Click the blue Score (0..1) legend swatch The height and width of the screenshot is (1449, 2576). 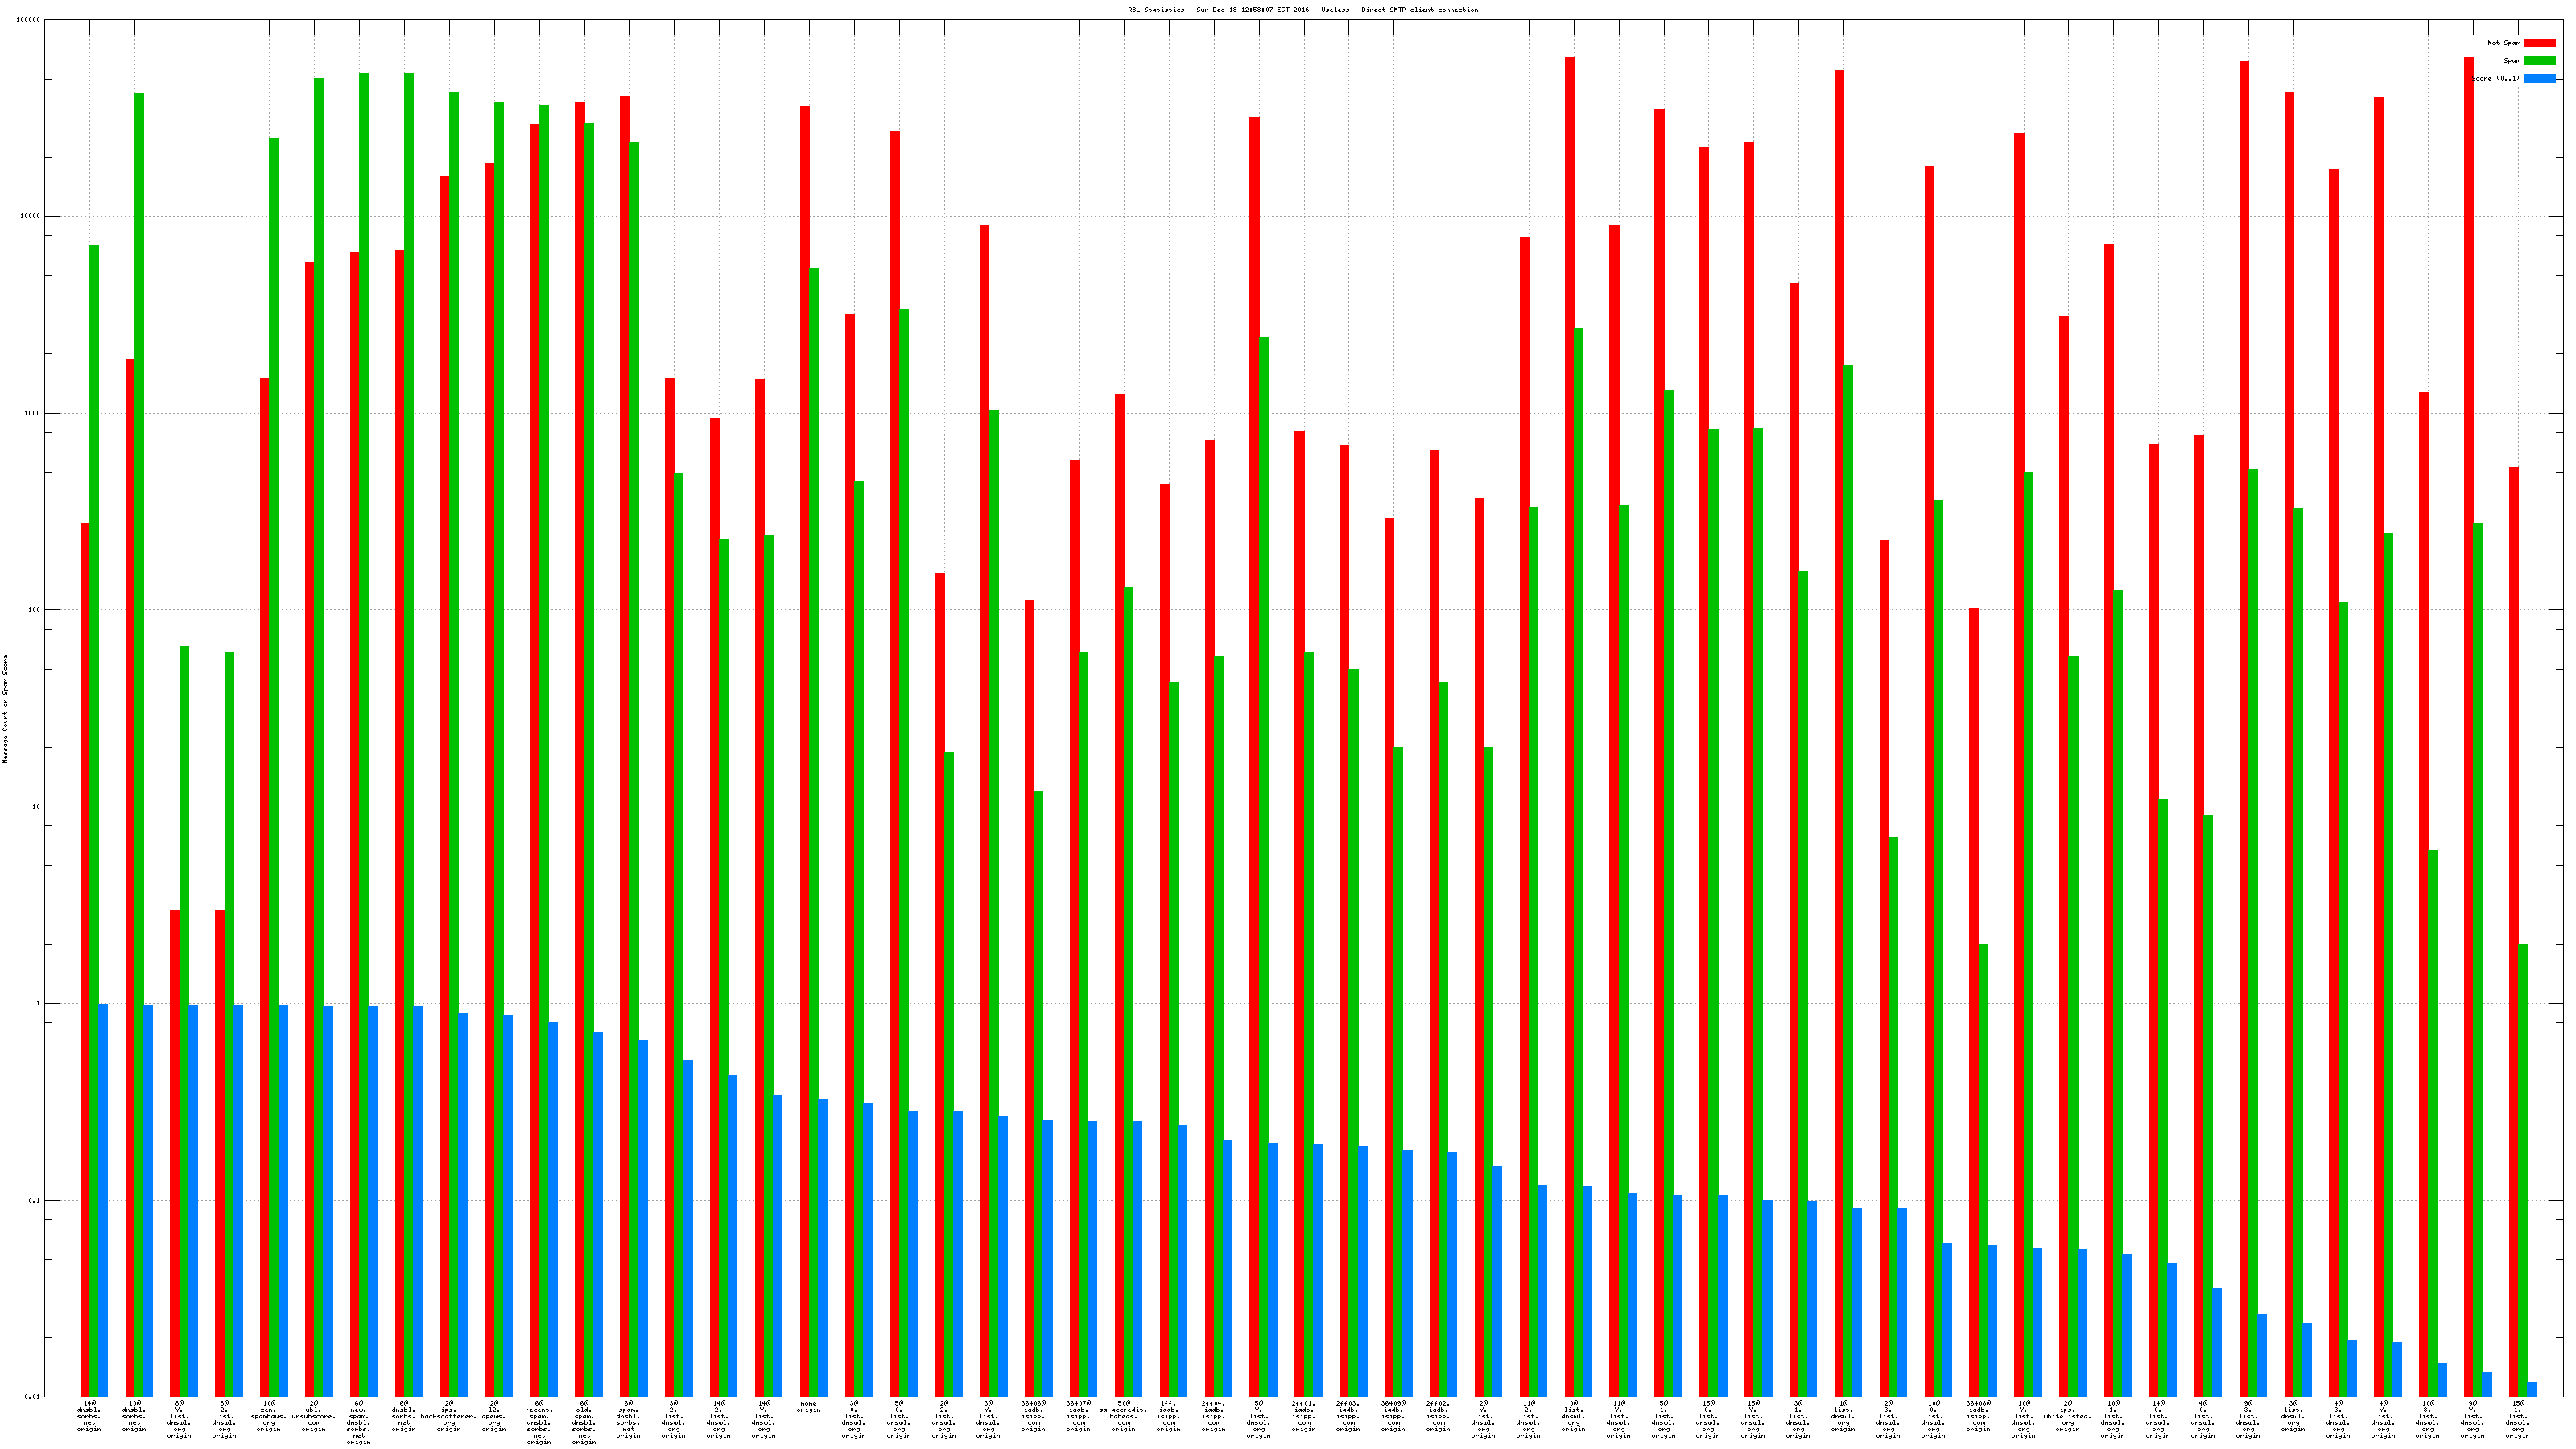pyautogui.click(x=2539, y=78)
